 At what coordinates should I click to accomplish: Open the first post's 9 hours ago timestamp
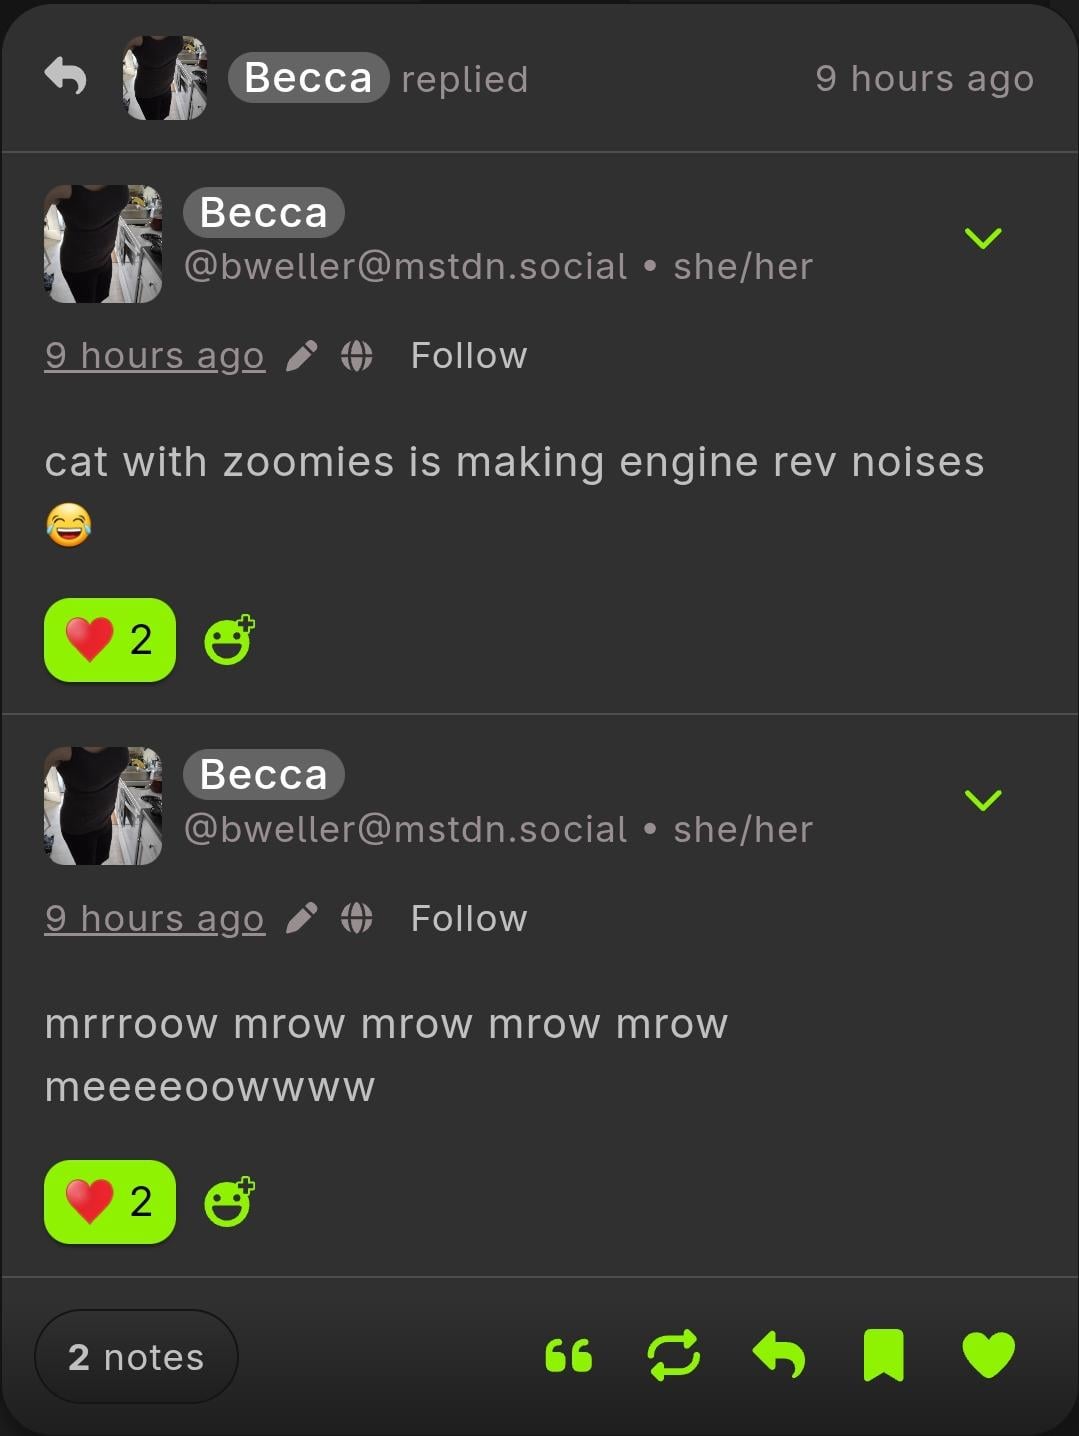click(155, 356)
